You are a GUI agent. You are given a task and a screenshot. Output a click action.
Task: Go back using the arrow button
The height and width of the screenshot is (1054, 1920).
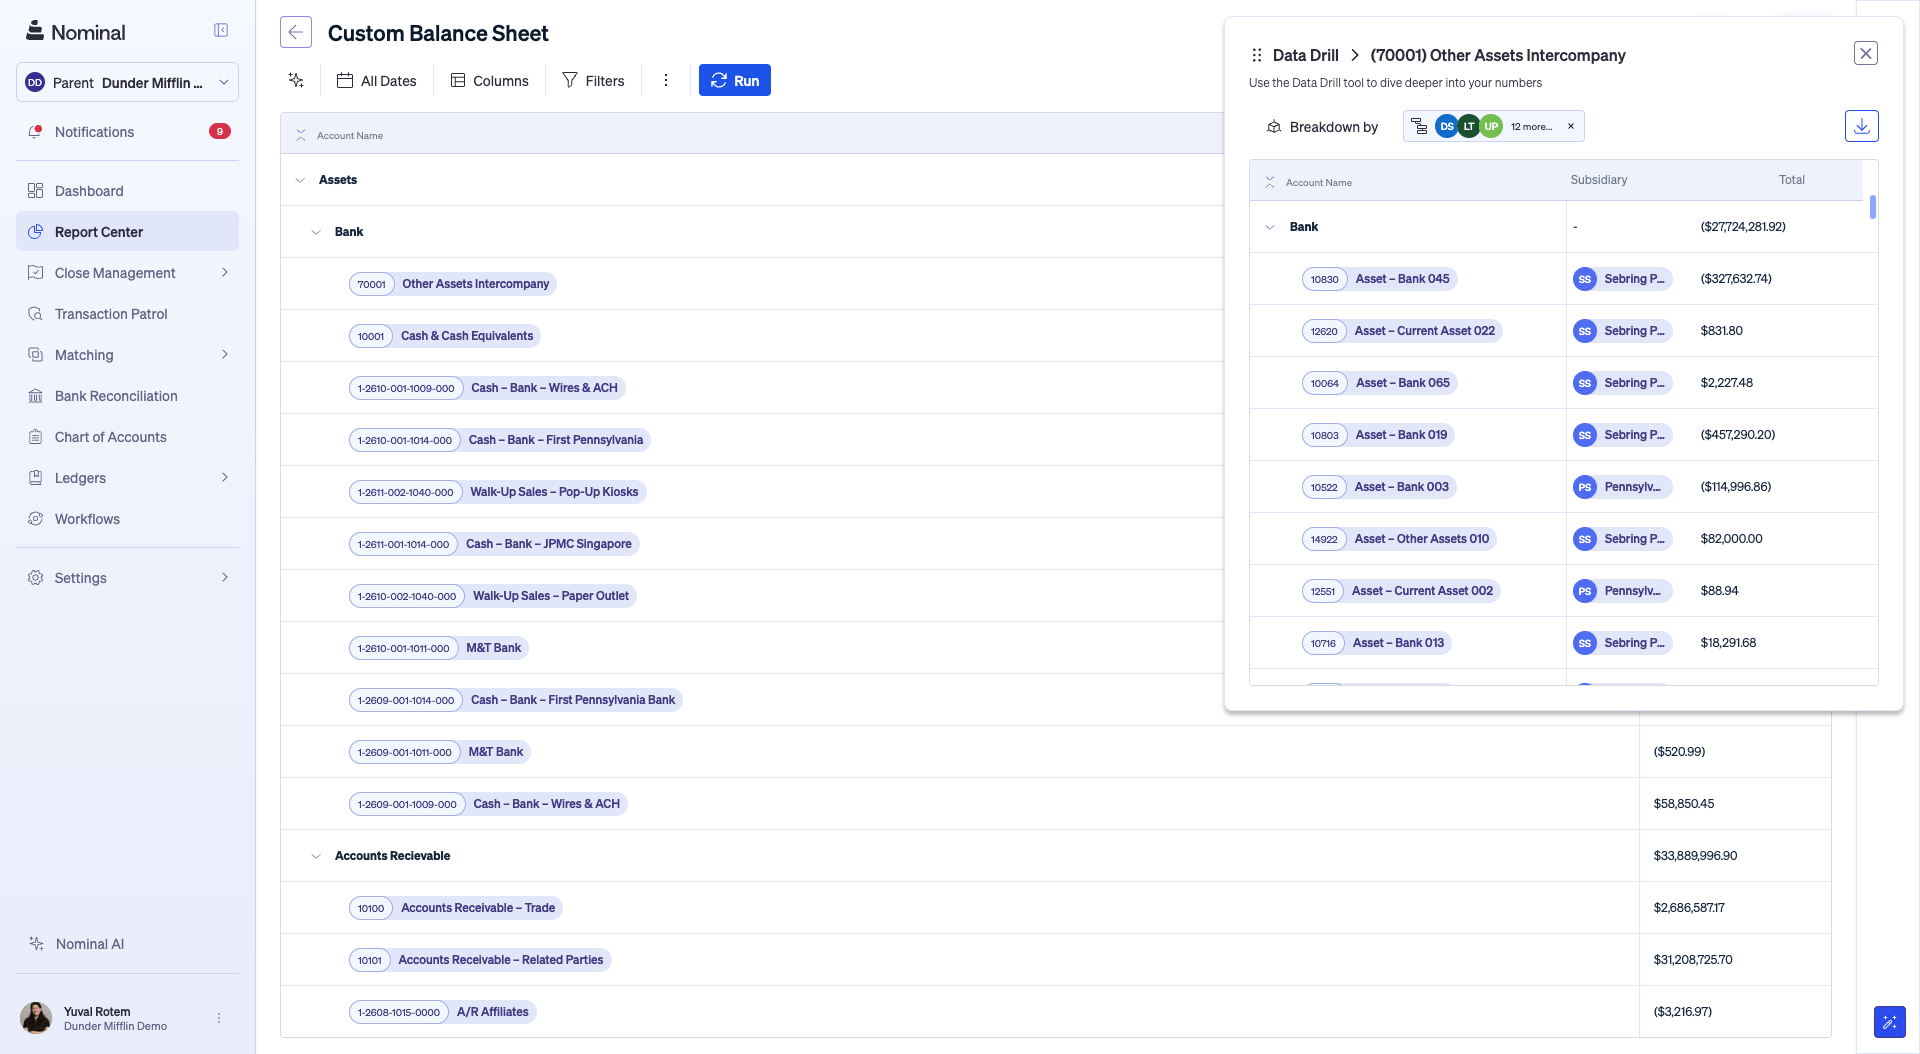[296, 32]
